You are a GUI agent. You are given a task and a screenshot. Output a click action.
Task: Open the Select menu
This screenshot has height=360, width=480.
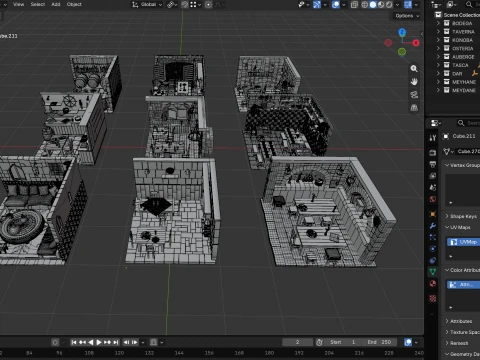point(38,4)
